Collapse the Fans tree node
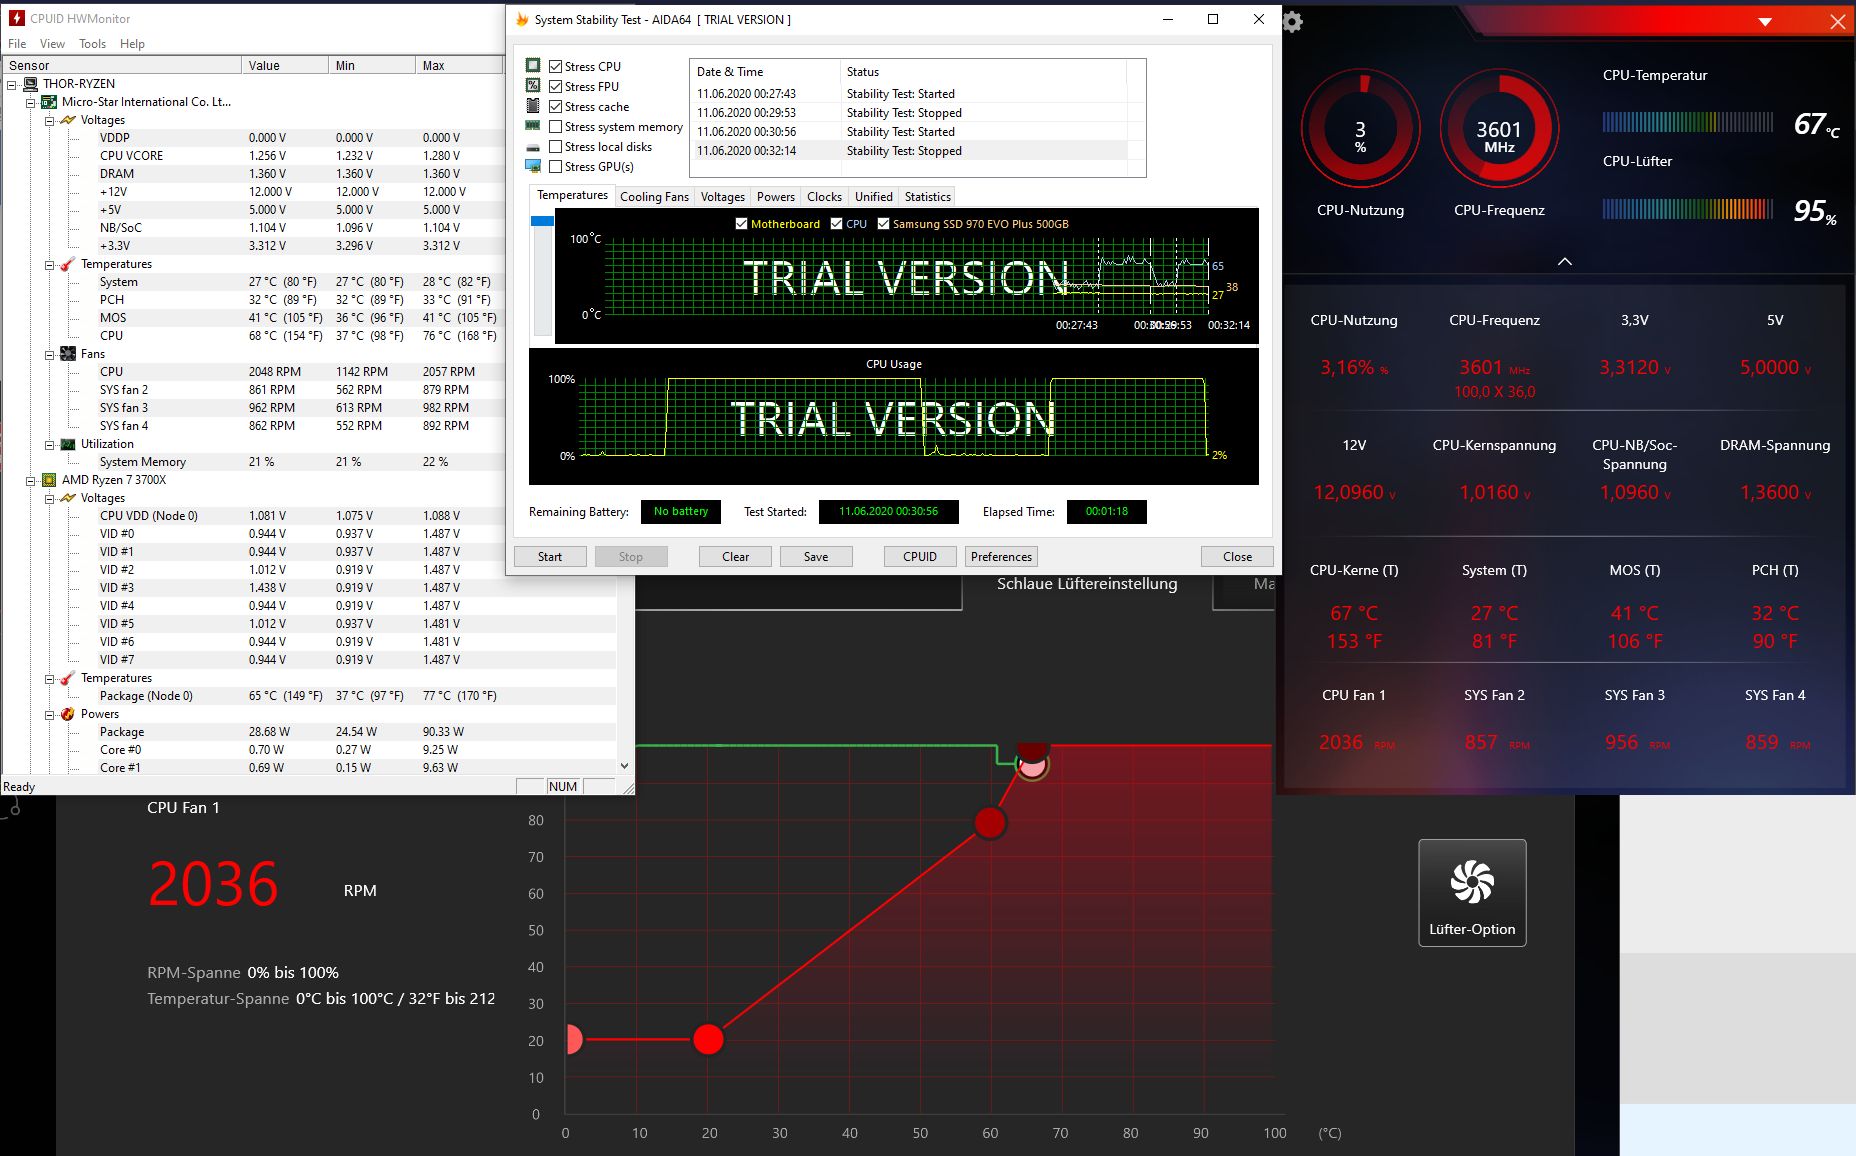1856x1156 pixels. point(49,354)
